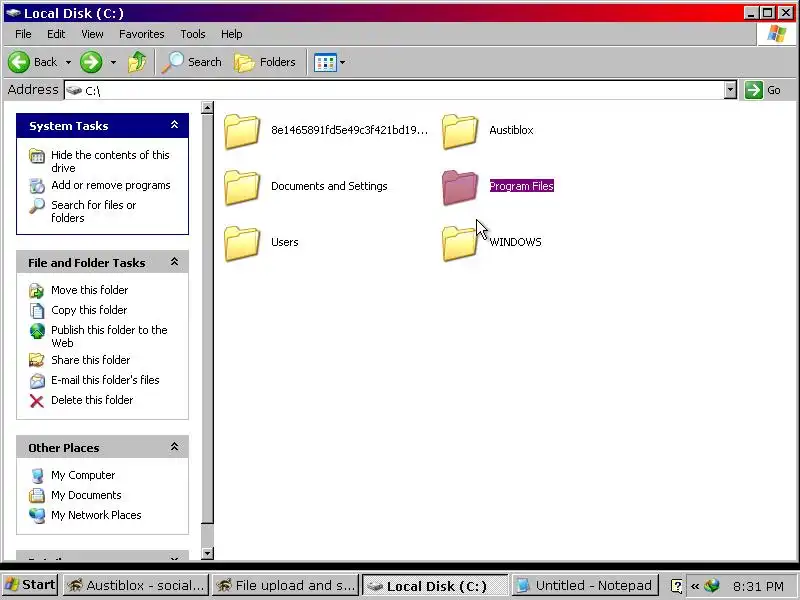Click the Documents and Settings name label

click(329, 186)
